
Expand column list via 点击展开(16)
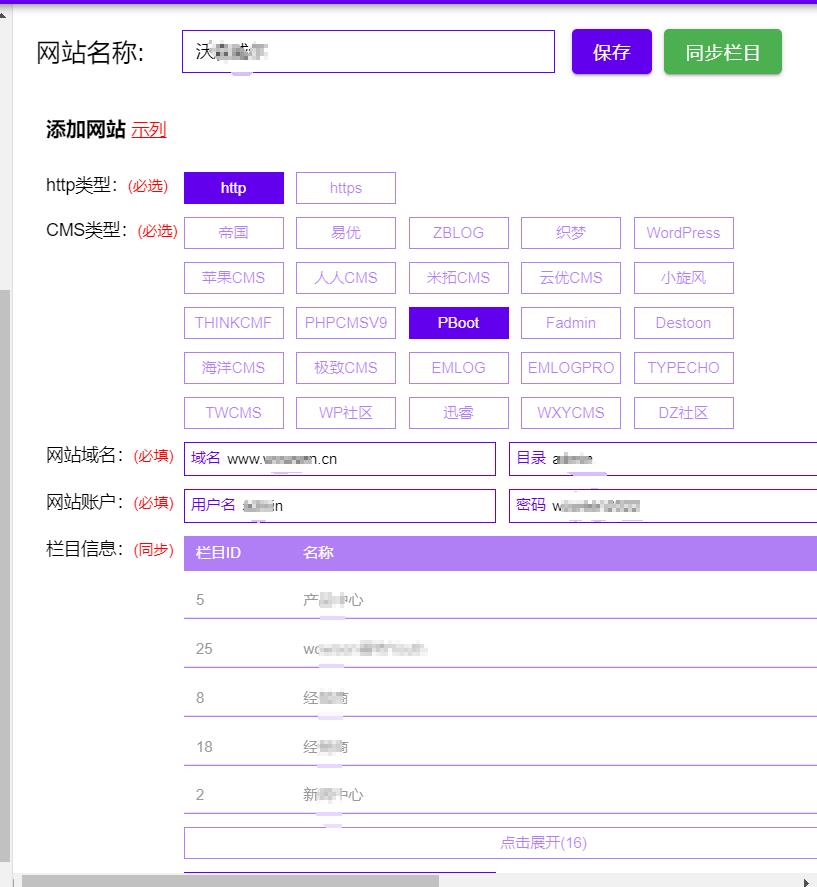543,843
